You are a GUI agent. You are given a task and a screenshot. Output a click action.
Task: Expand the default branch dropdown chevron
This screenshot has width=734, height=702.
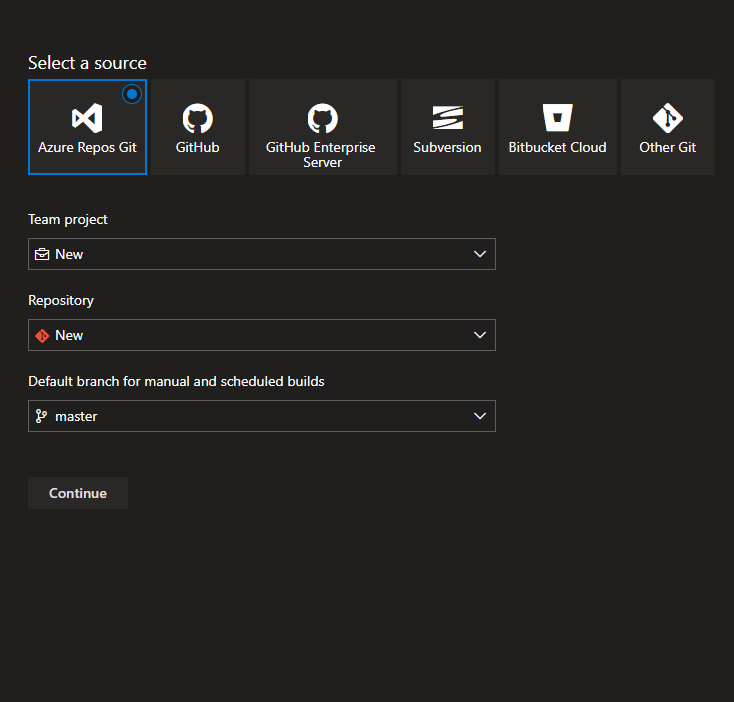tap(480, 416)
